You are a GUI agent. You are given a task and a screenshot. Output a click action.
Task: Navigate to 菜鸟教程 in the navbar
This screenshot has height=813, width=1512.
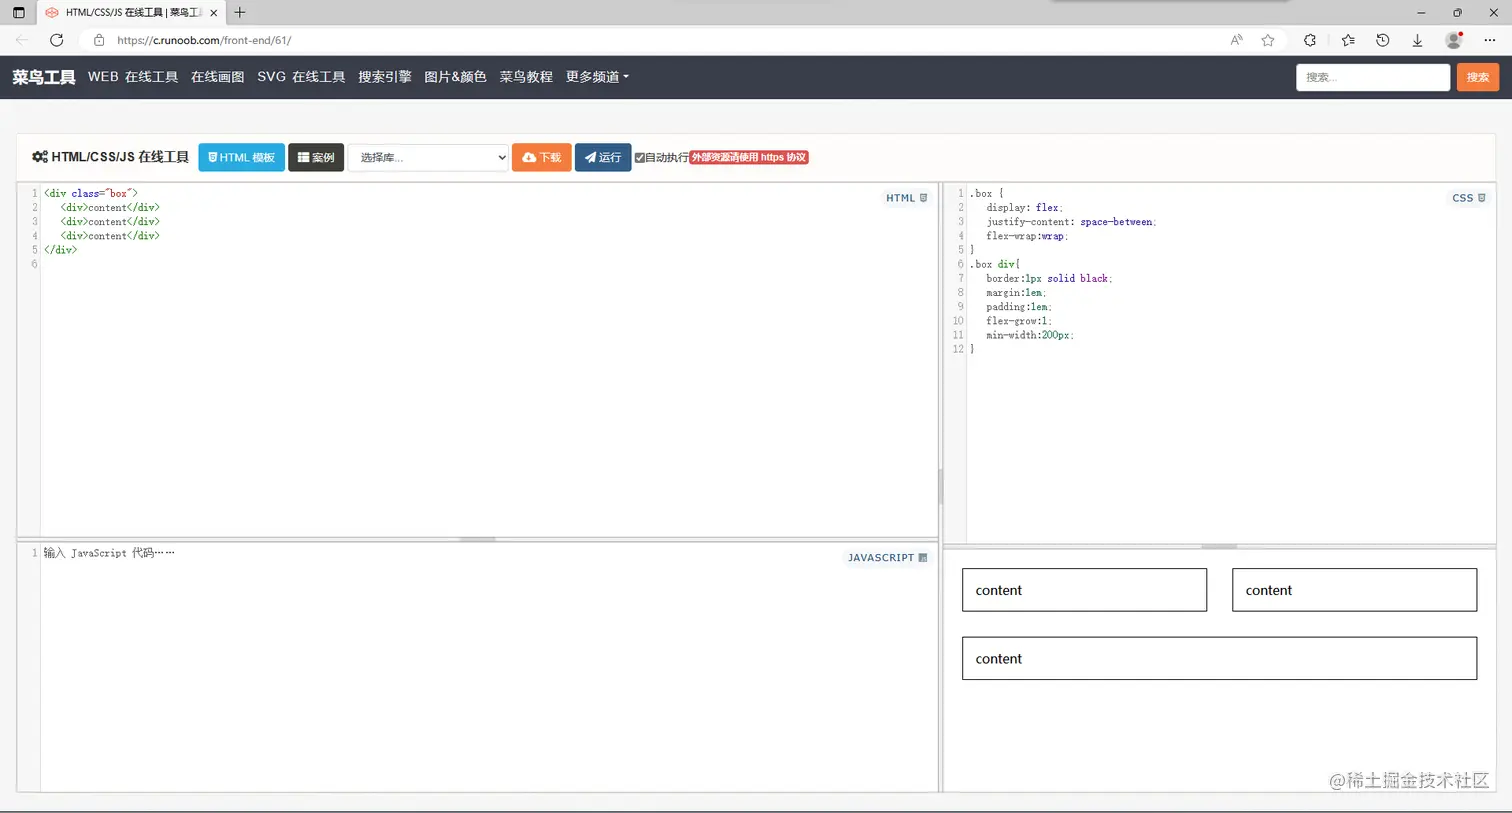pyautogui.click(x=526, y=77)
